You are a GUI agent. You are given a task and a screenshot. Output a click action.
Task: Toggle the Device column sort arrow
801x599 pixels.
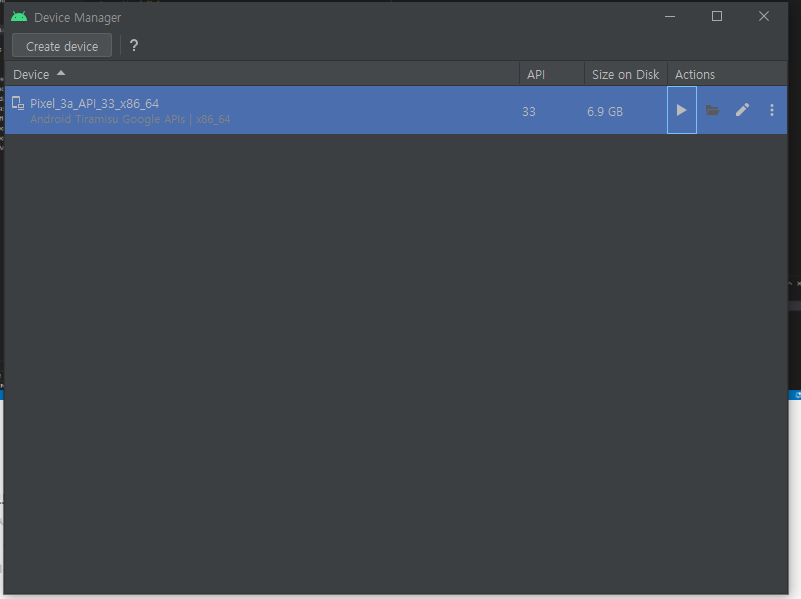pos(61,74)
